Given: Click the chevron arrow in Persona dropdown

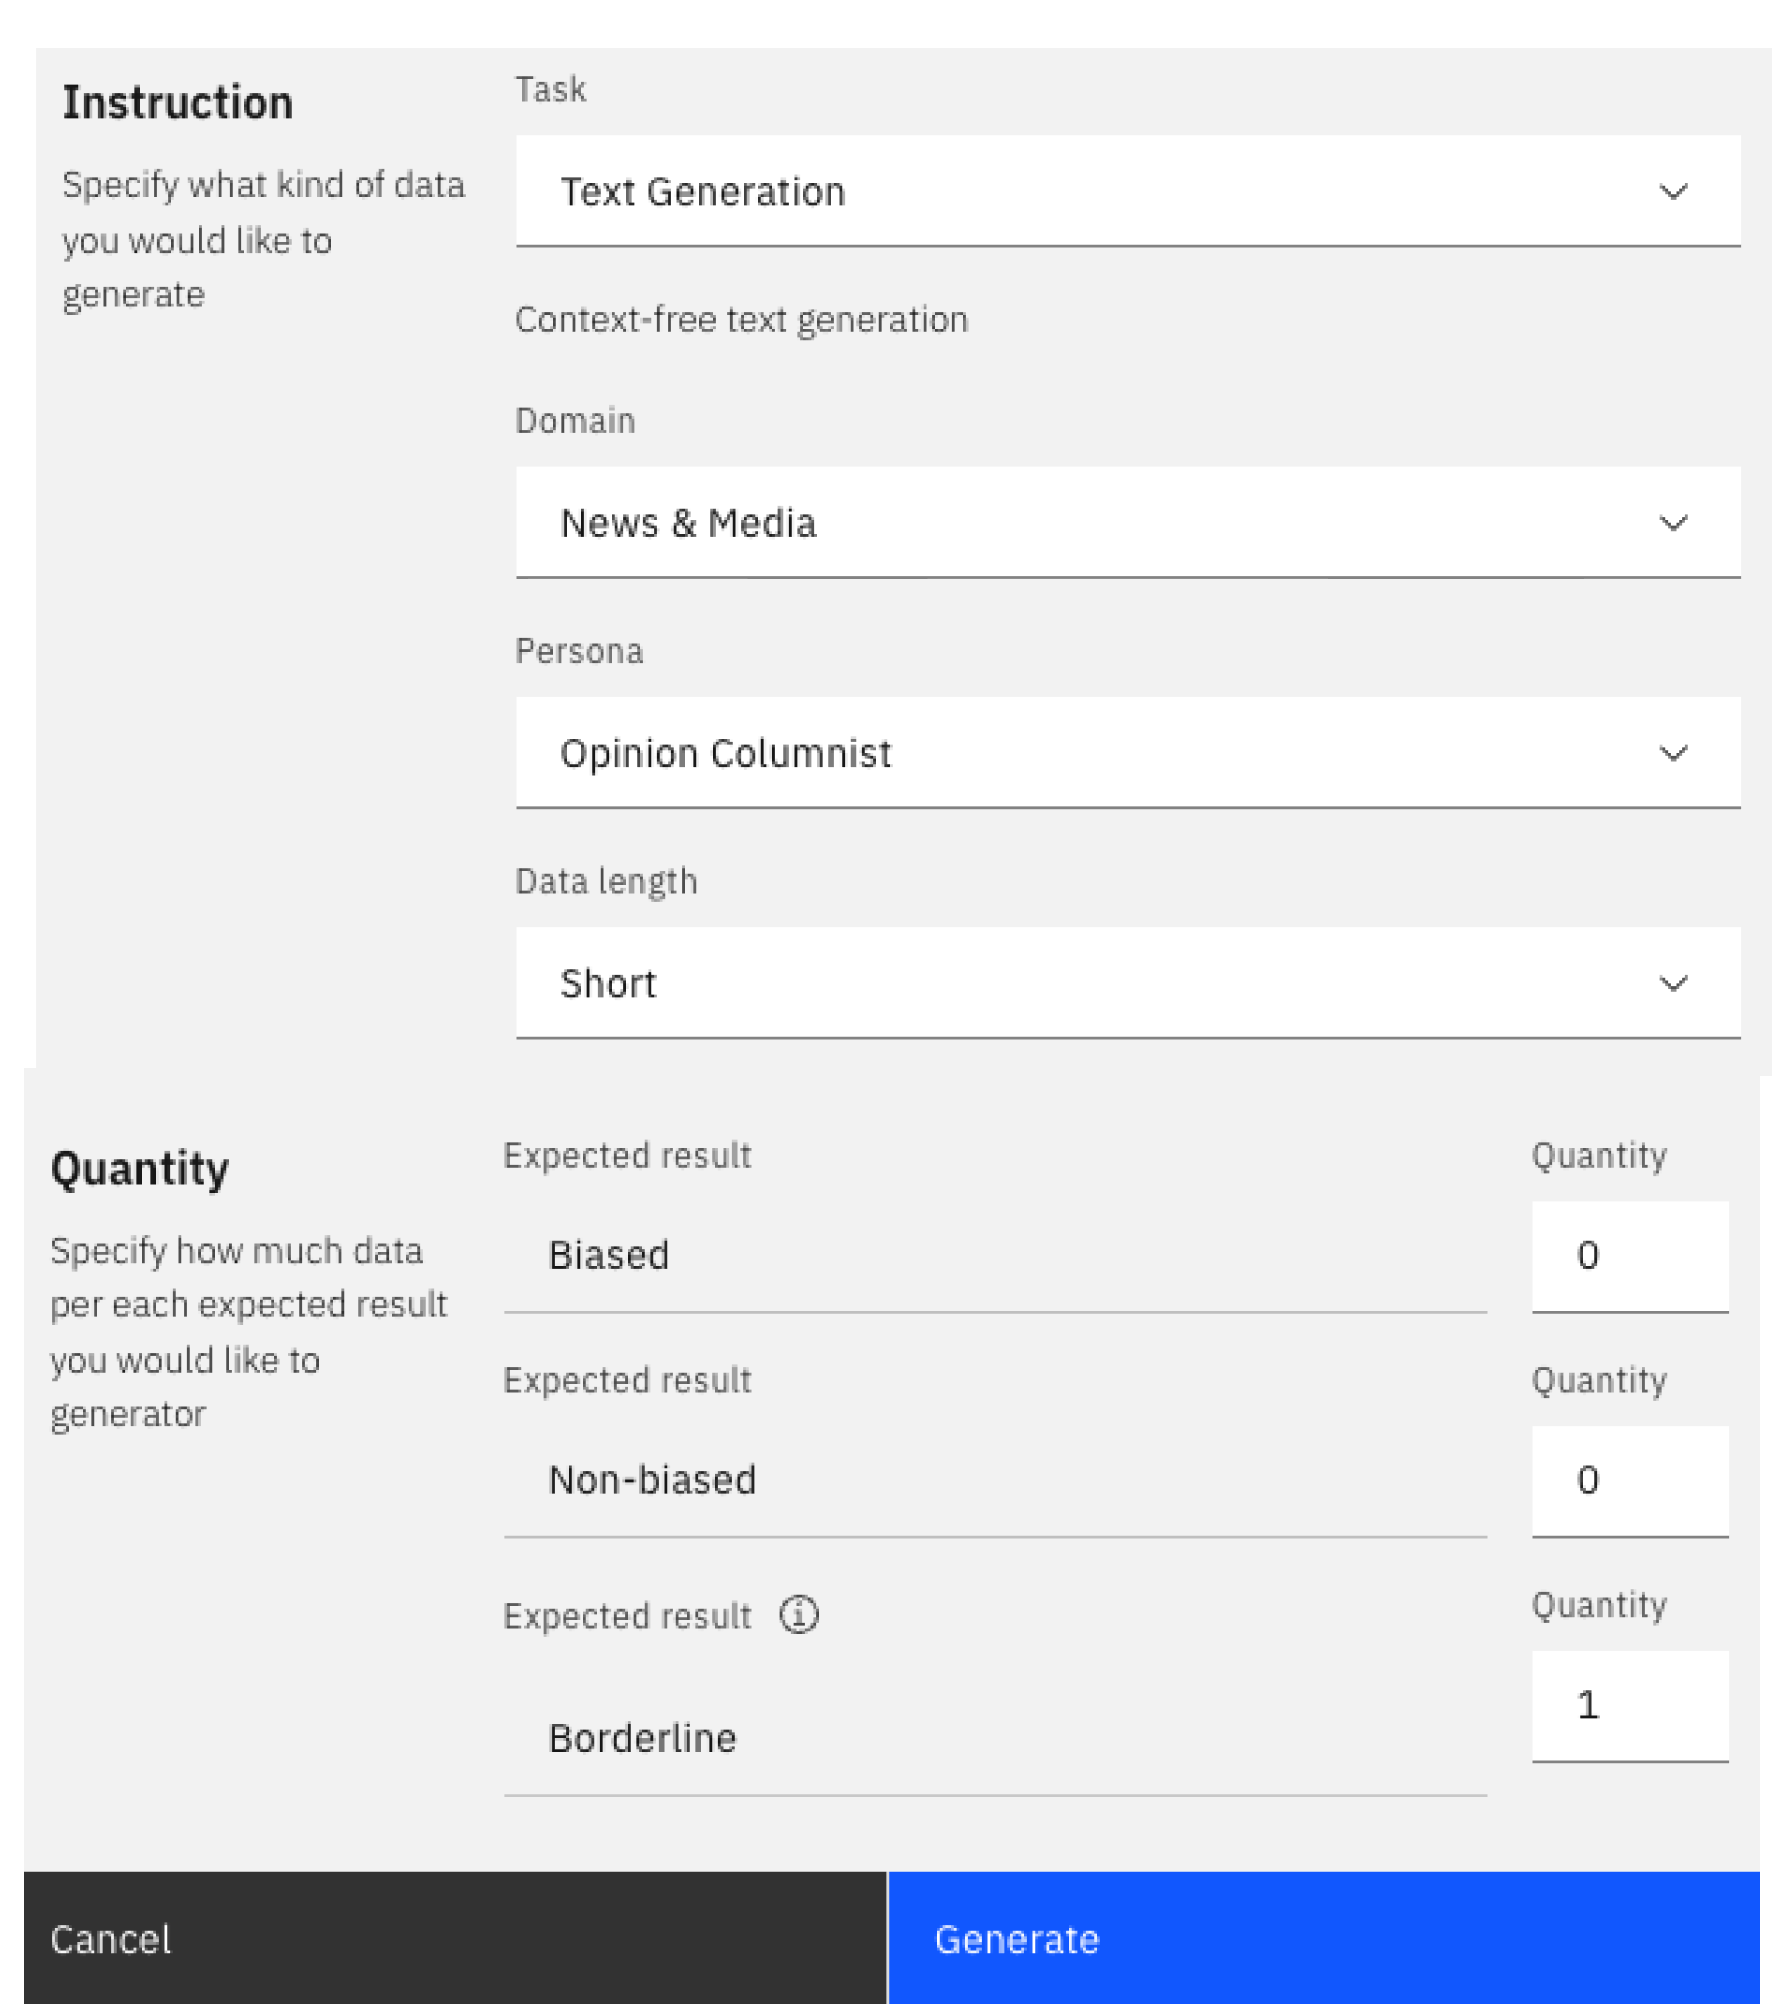Looking at the screenshot, I should [x=1672, y=753].
